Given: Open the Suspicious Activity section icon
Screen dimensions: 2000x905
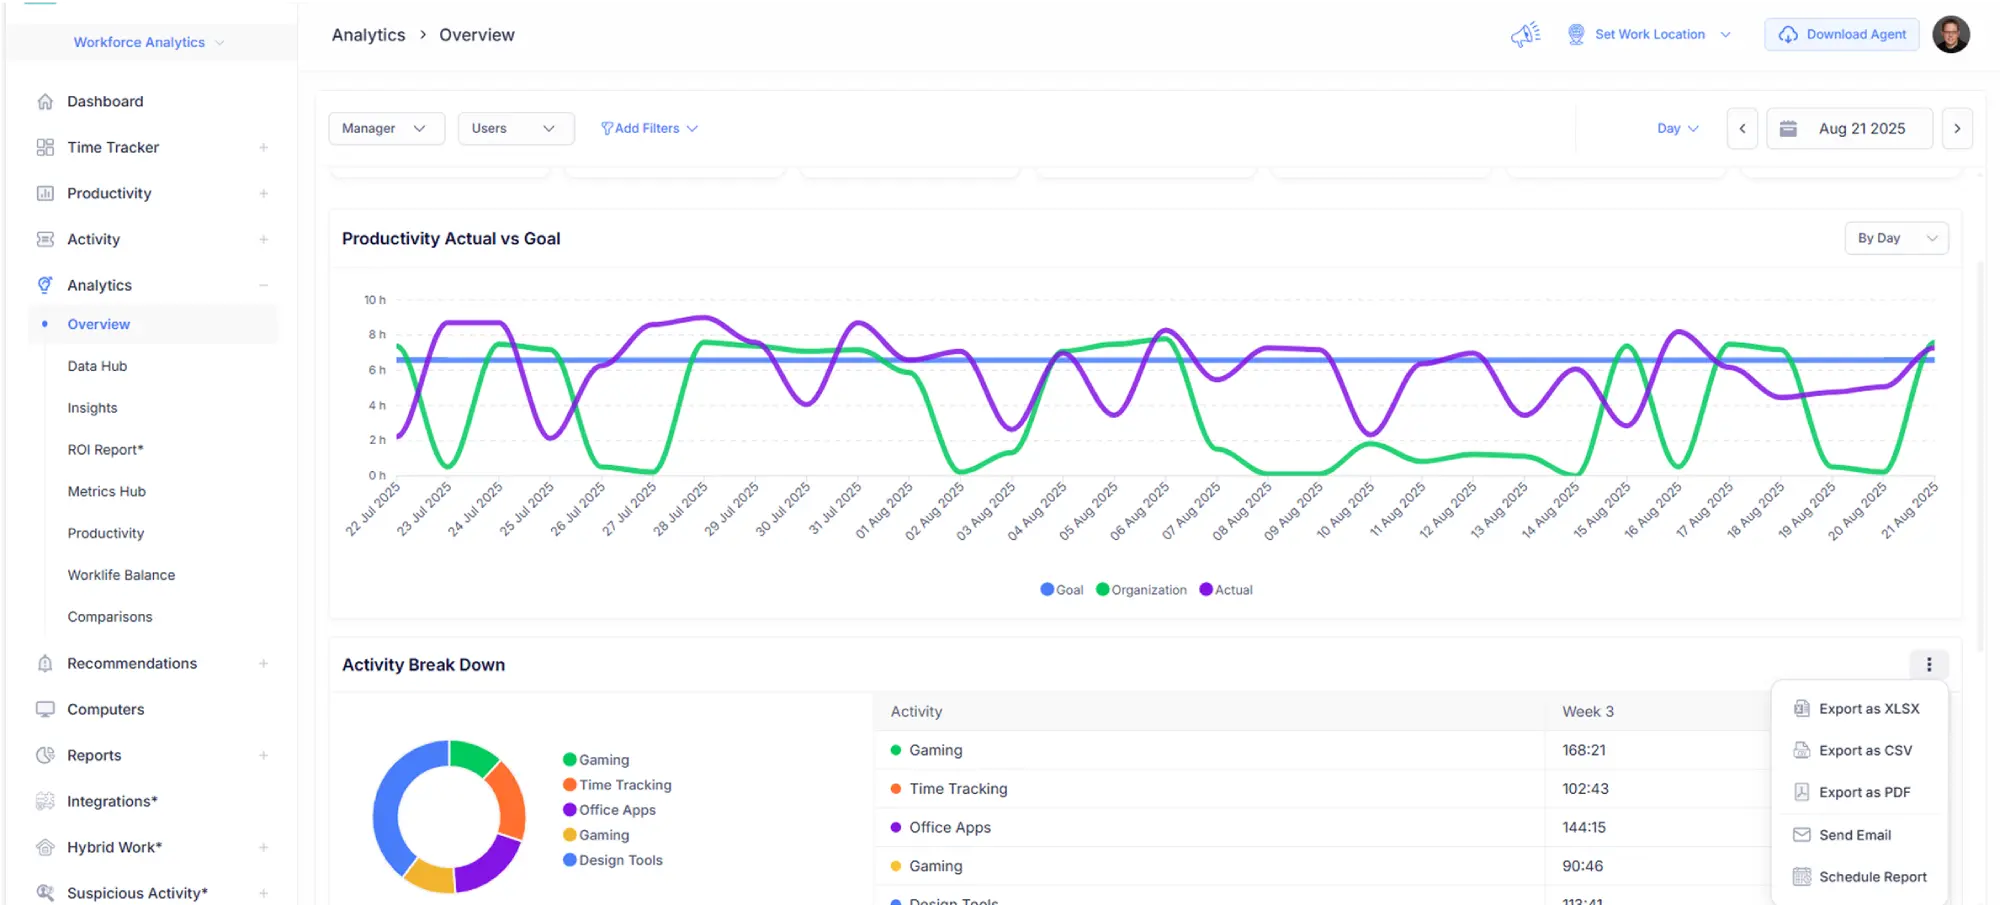Looking at the screenshot, I should [45, 892].
